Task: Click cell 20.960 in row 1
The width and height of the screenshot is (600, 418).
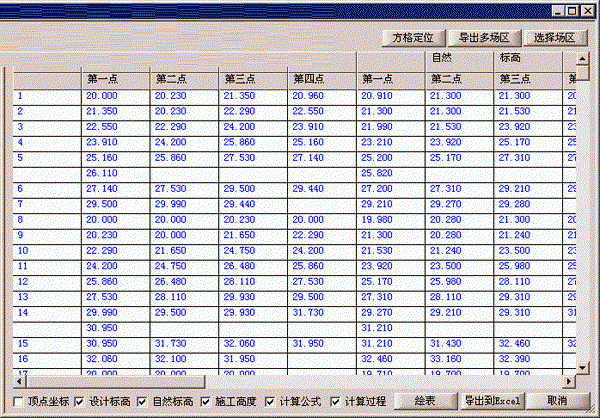Action: coord(322,96)
